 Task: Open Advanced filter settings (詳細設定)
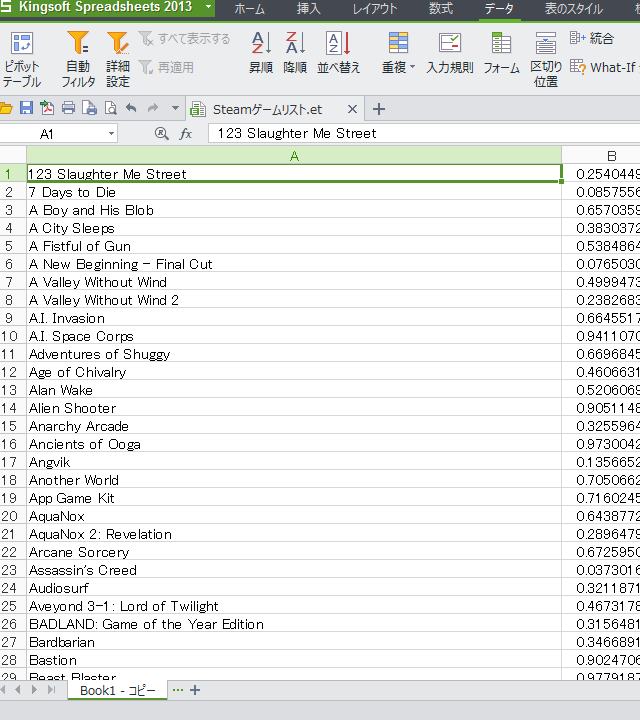point(118,59)
